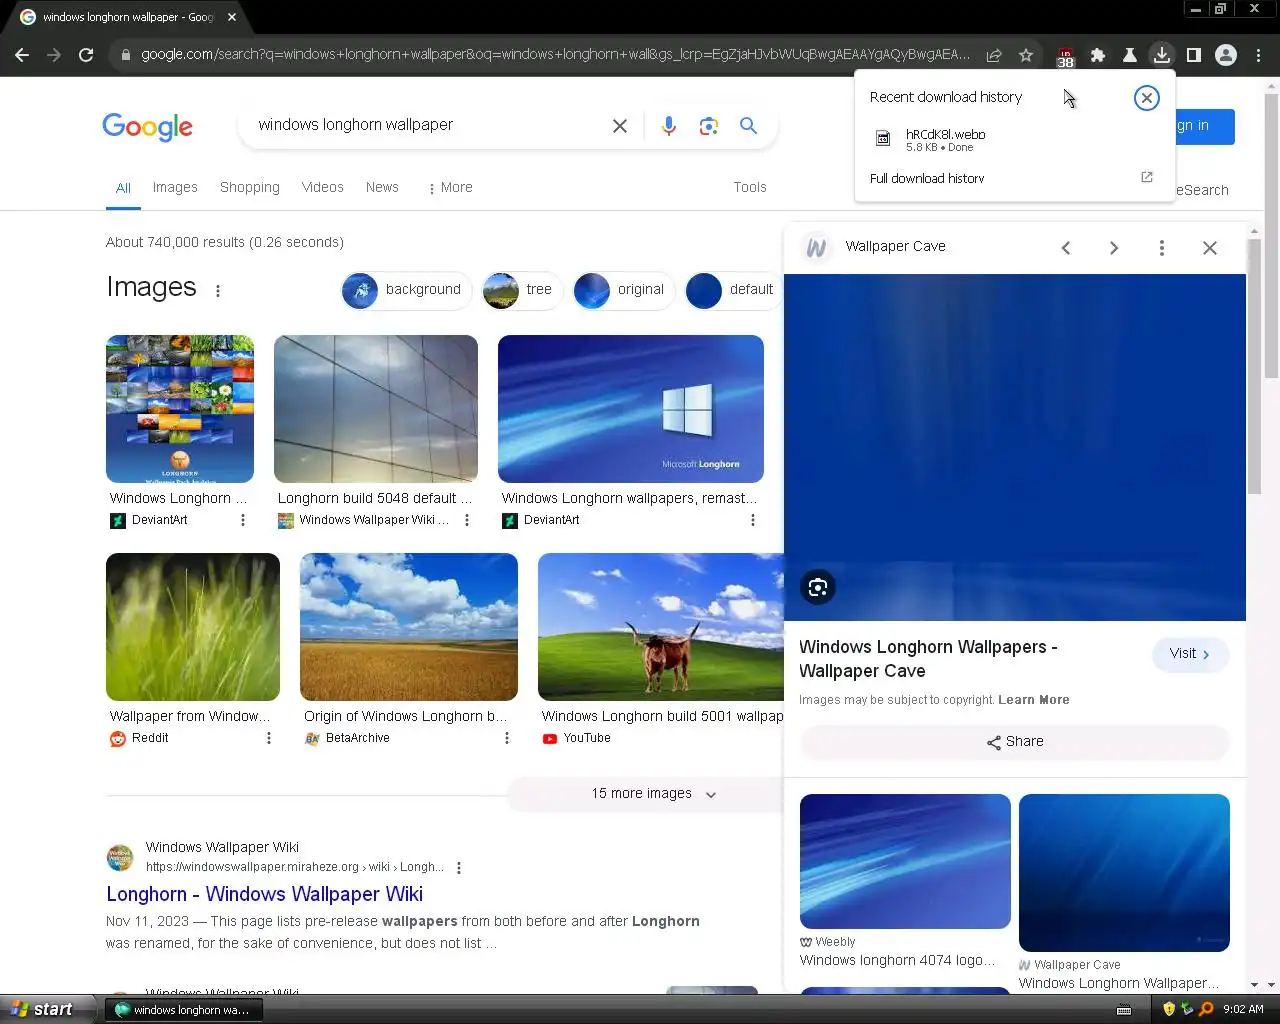This screenshot has width=1280, height=1024.
Task: Click the Chrome Labs flask icon
Action: pos(1130,55)
